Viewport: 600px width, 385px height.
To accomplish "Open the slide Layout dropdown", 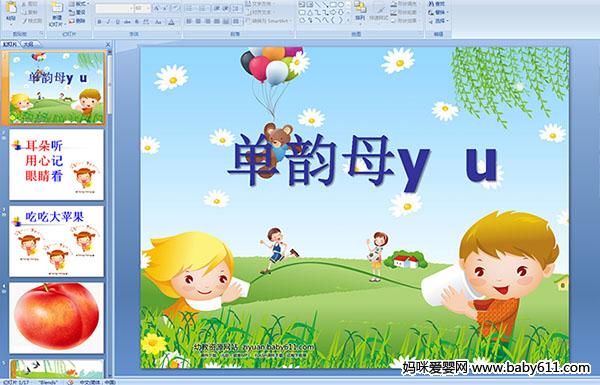I will [79, 4].
